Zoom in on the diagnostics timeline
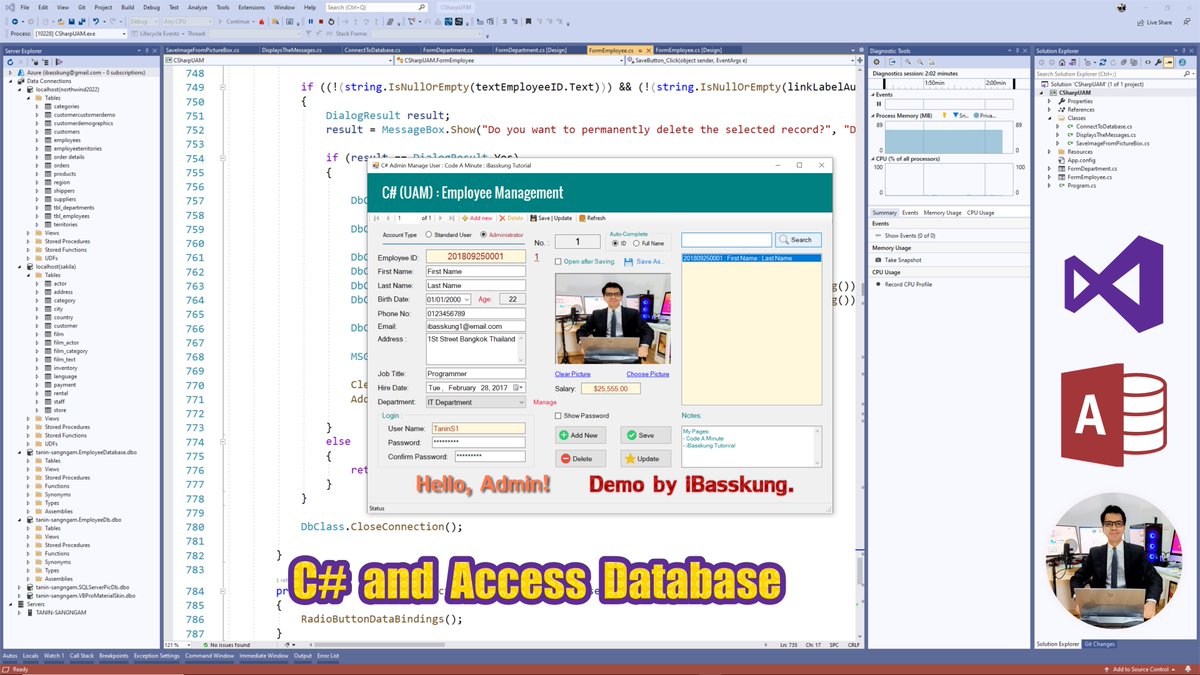The image size is (1200, 675). pos(908,62)
